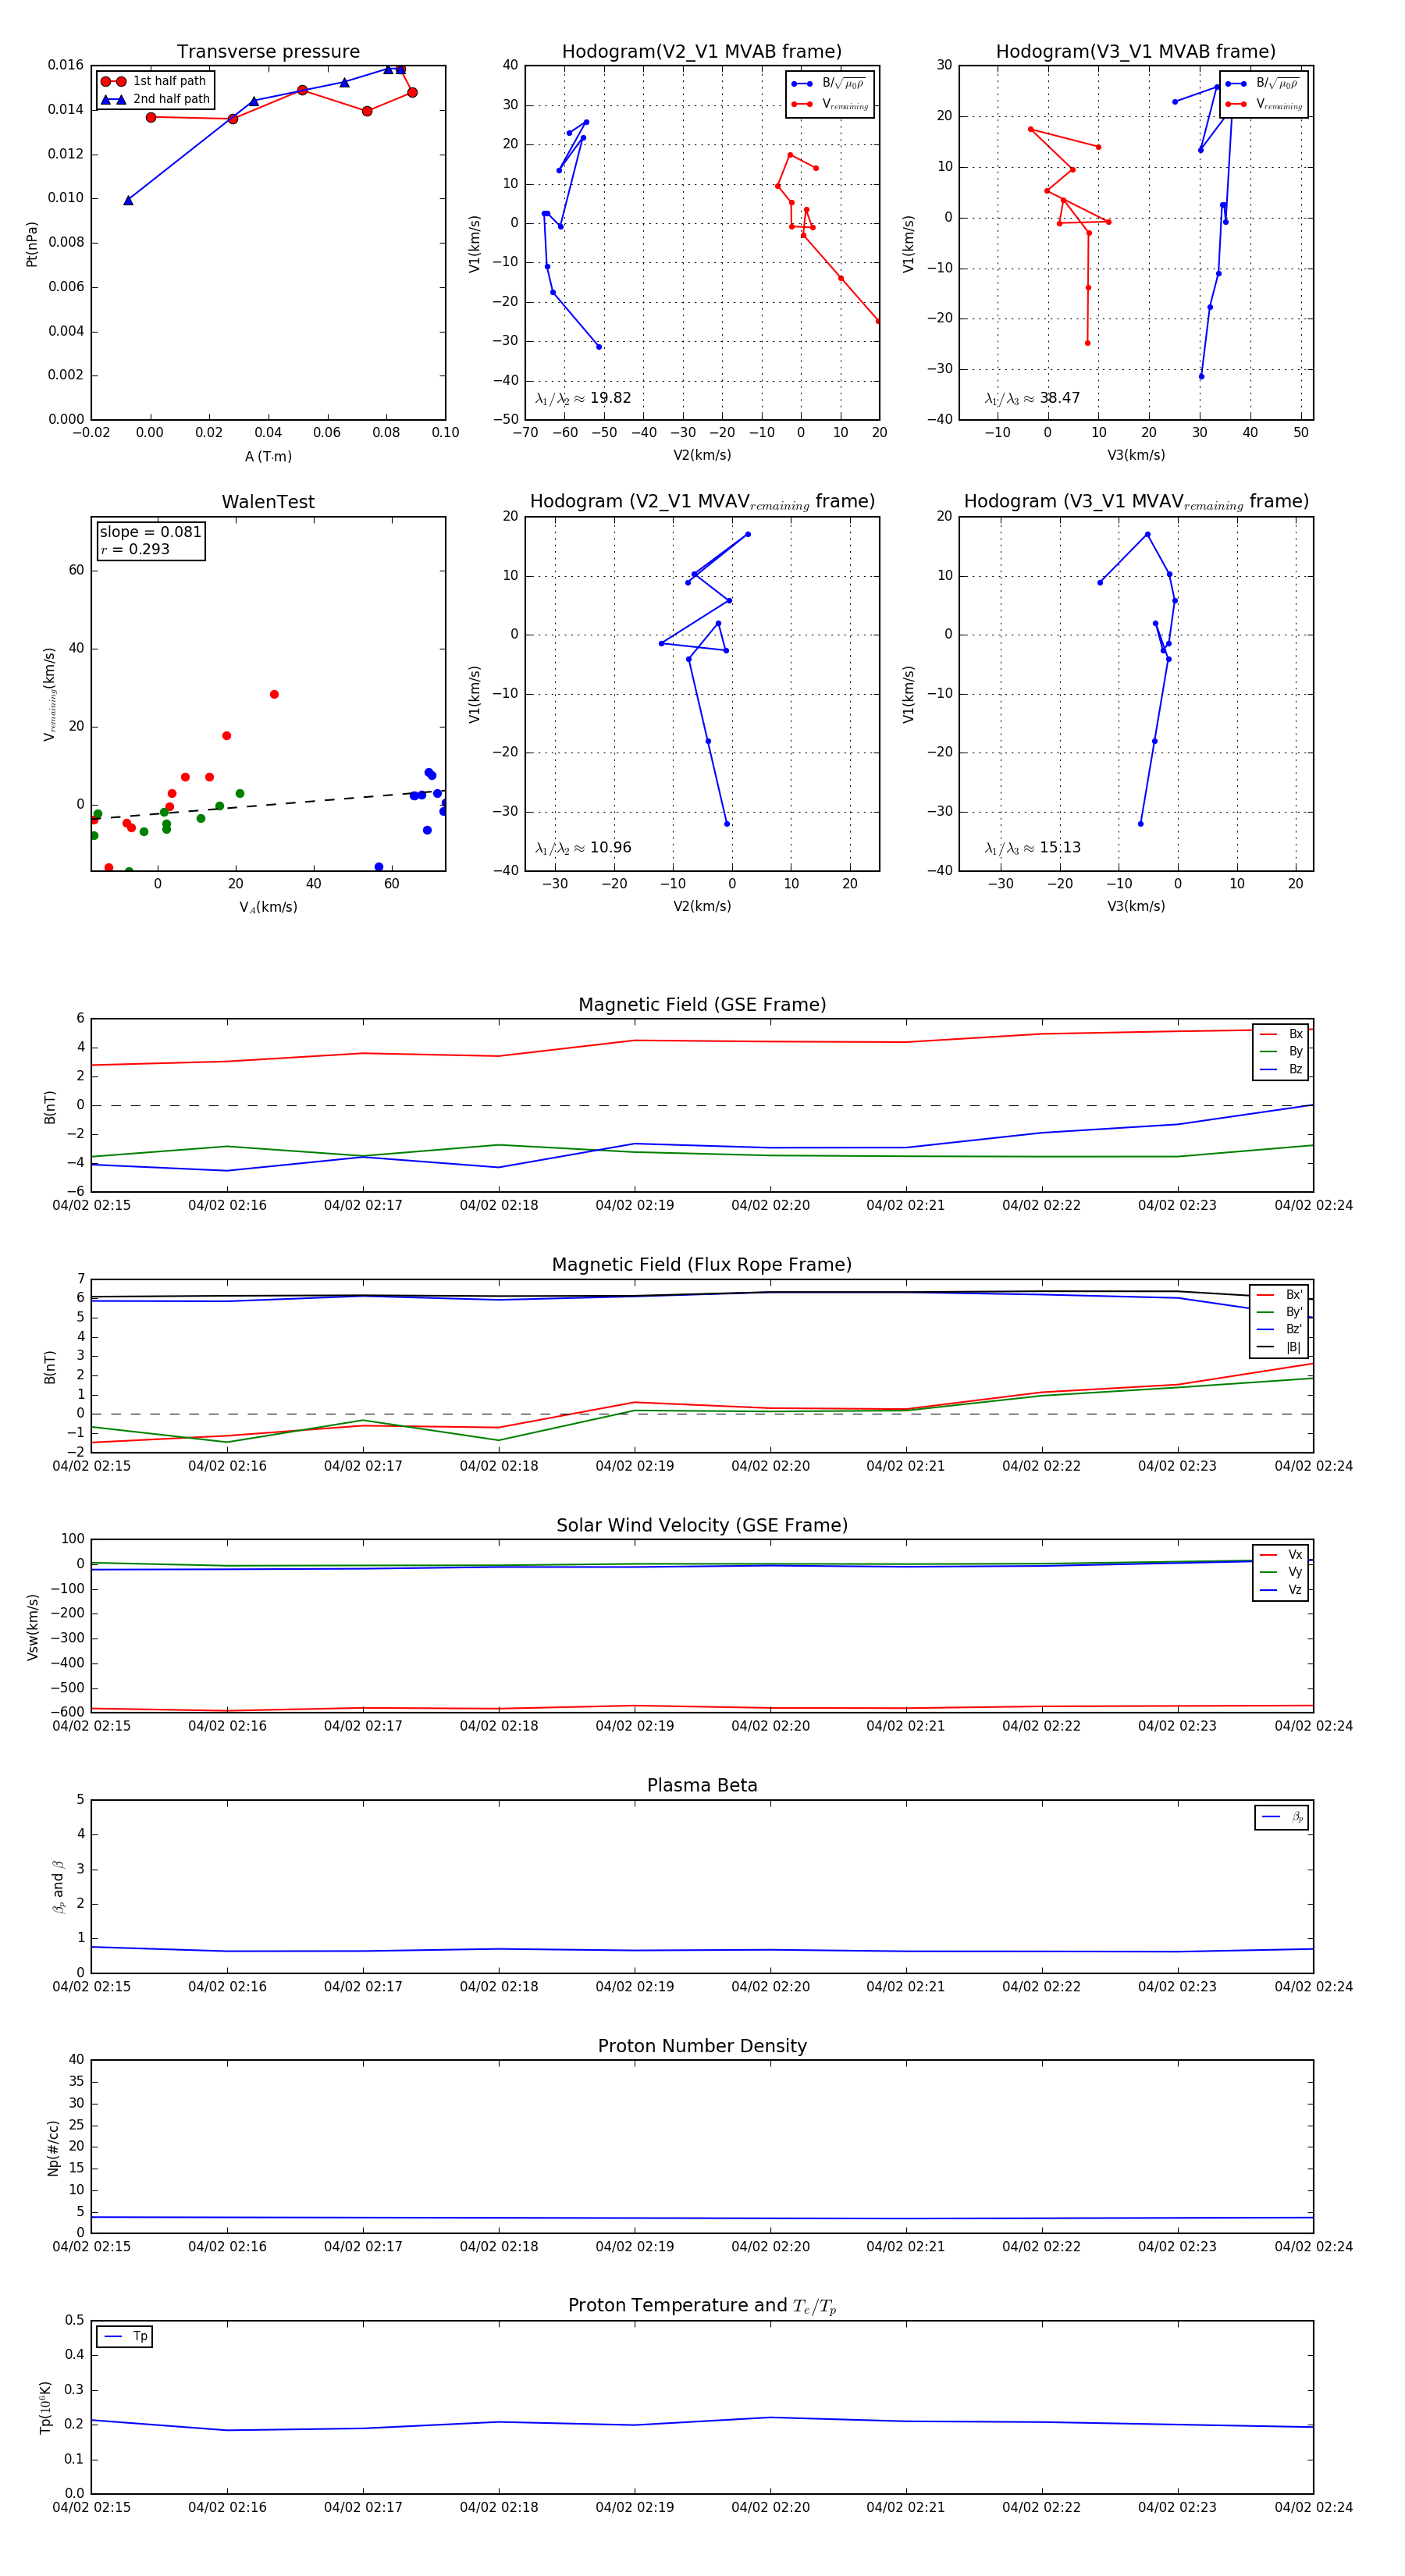
Task: Select the 'By' legend entry in GSE plot
Action: pyautogui.click(x=1281, y=1051)
